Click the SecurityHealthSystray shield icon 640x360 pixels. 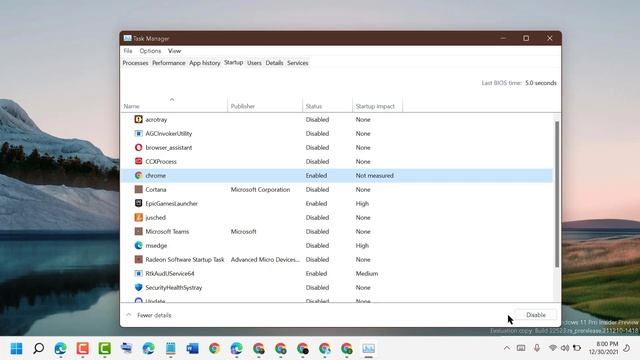138,287
